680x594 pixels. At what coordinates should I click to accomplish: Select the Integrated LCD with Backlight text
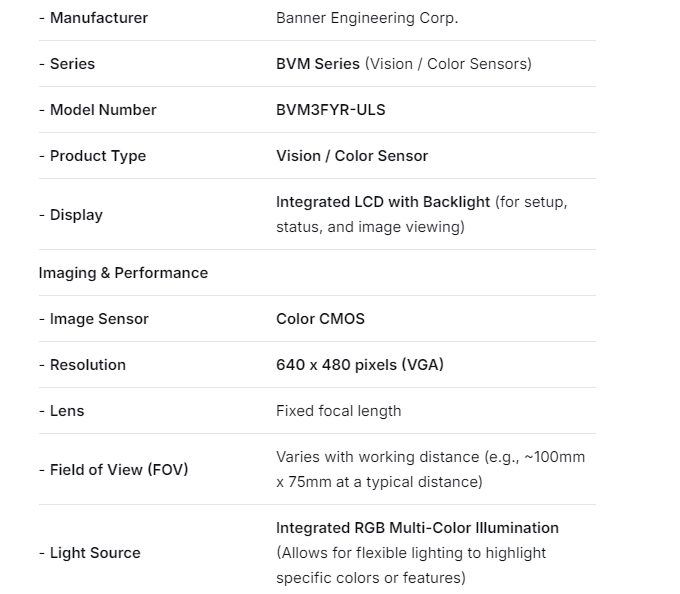click(383, 202)
